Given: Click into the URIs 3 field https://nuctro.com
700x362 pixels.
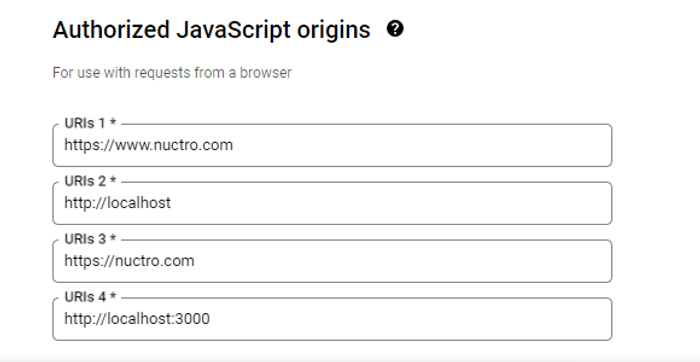Looking at the screenshot, I should pos(332,261).
